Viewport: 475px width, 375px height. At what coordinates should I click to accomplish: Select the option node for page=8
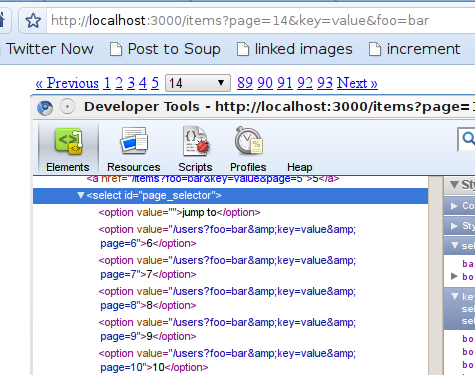(227, 298)
